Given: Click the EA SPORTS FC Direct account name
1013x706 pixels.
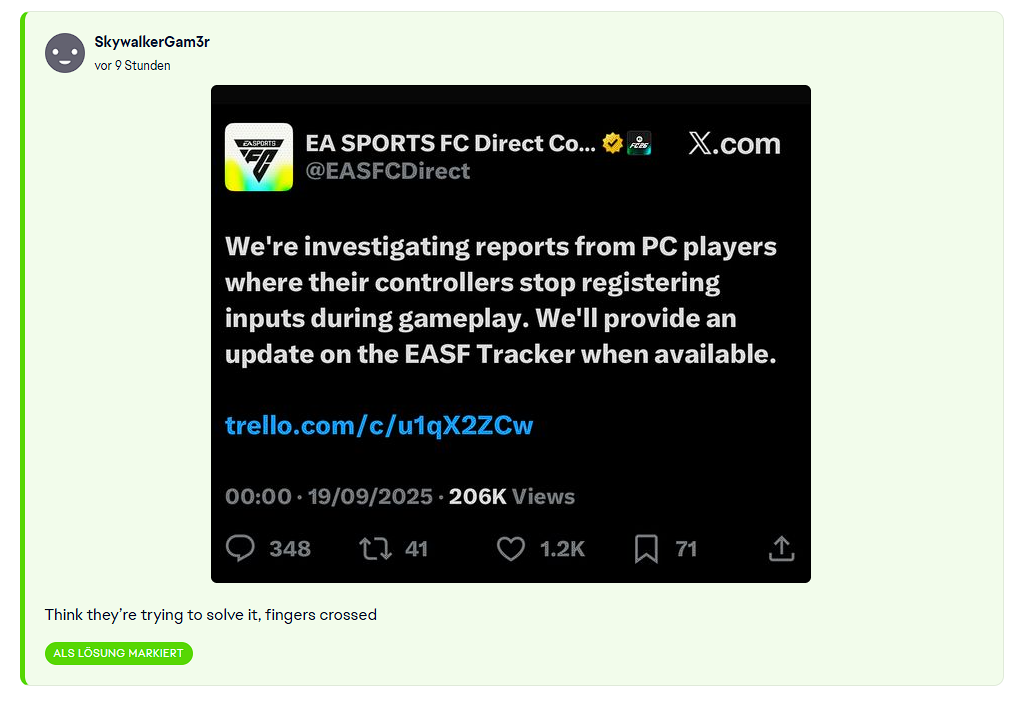Looking at the screenshot, I should pyautogui.click(x=449, y=143).
